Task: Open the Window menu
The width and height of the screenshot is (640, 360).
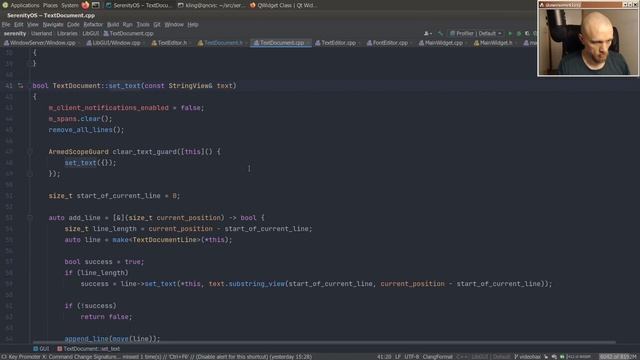Action: point(174,24)
